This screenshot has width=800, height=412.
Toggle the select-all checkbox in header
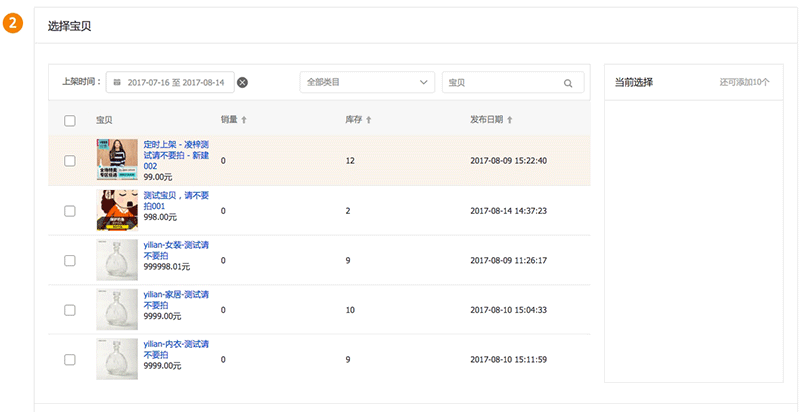point(70,121)
